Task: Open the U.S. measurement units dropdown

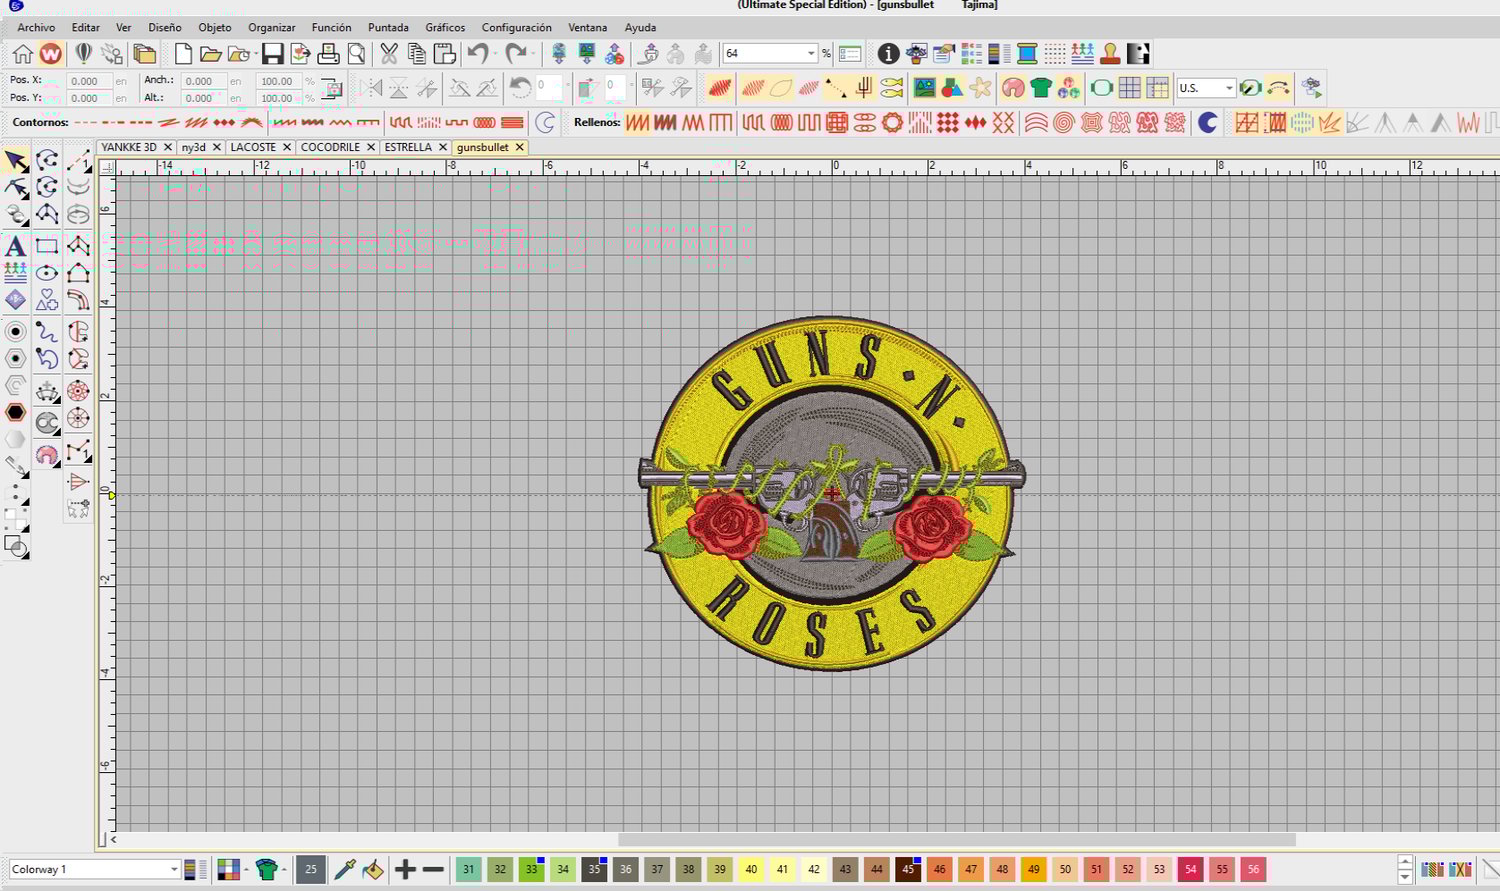Action: click(1228, 88)
